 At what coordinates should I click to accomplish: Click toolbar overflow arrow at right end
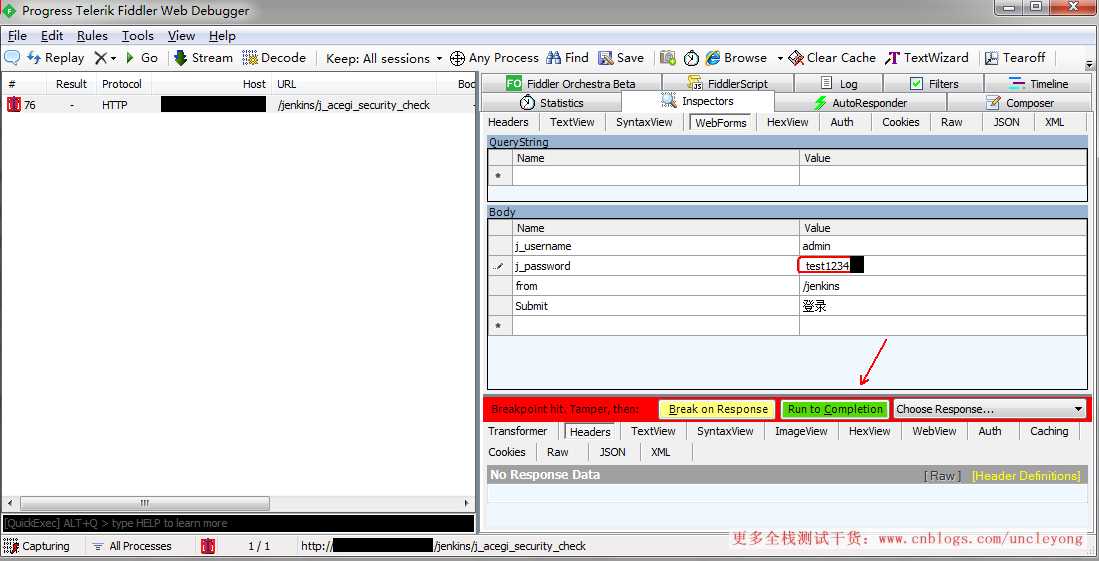click(1089, 64)
